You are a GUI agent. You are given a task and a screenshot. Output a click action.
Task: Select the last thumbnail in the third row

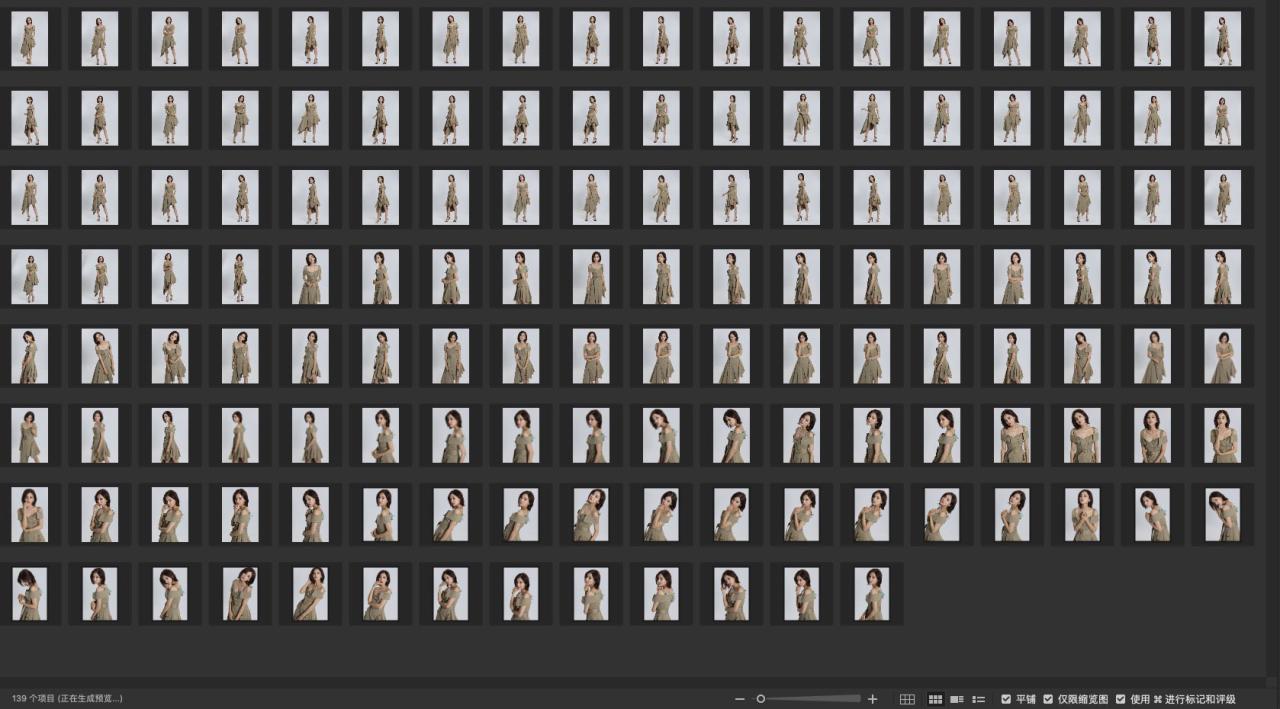[x=1222, y=198]
